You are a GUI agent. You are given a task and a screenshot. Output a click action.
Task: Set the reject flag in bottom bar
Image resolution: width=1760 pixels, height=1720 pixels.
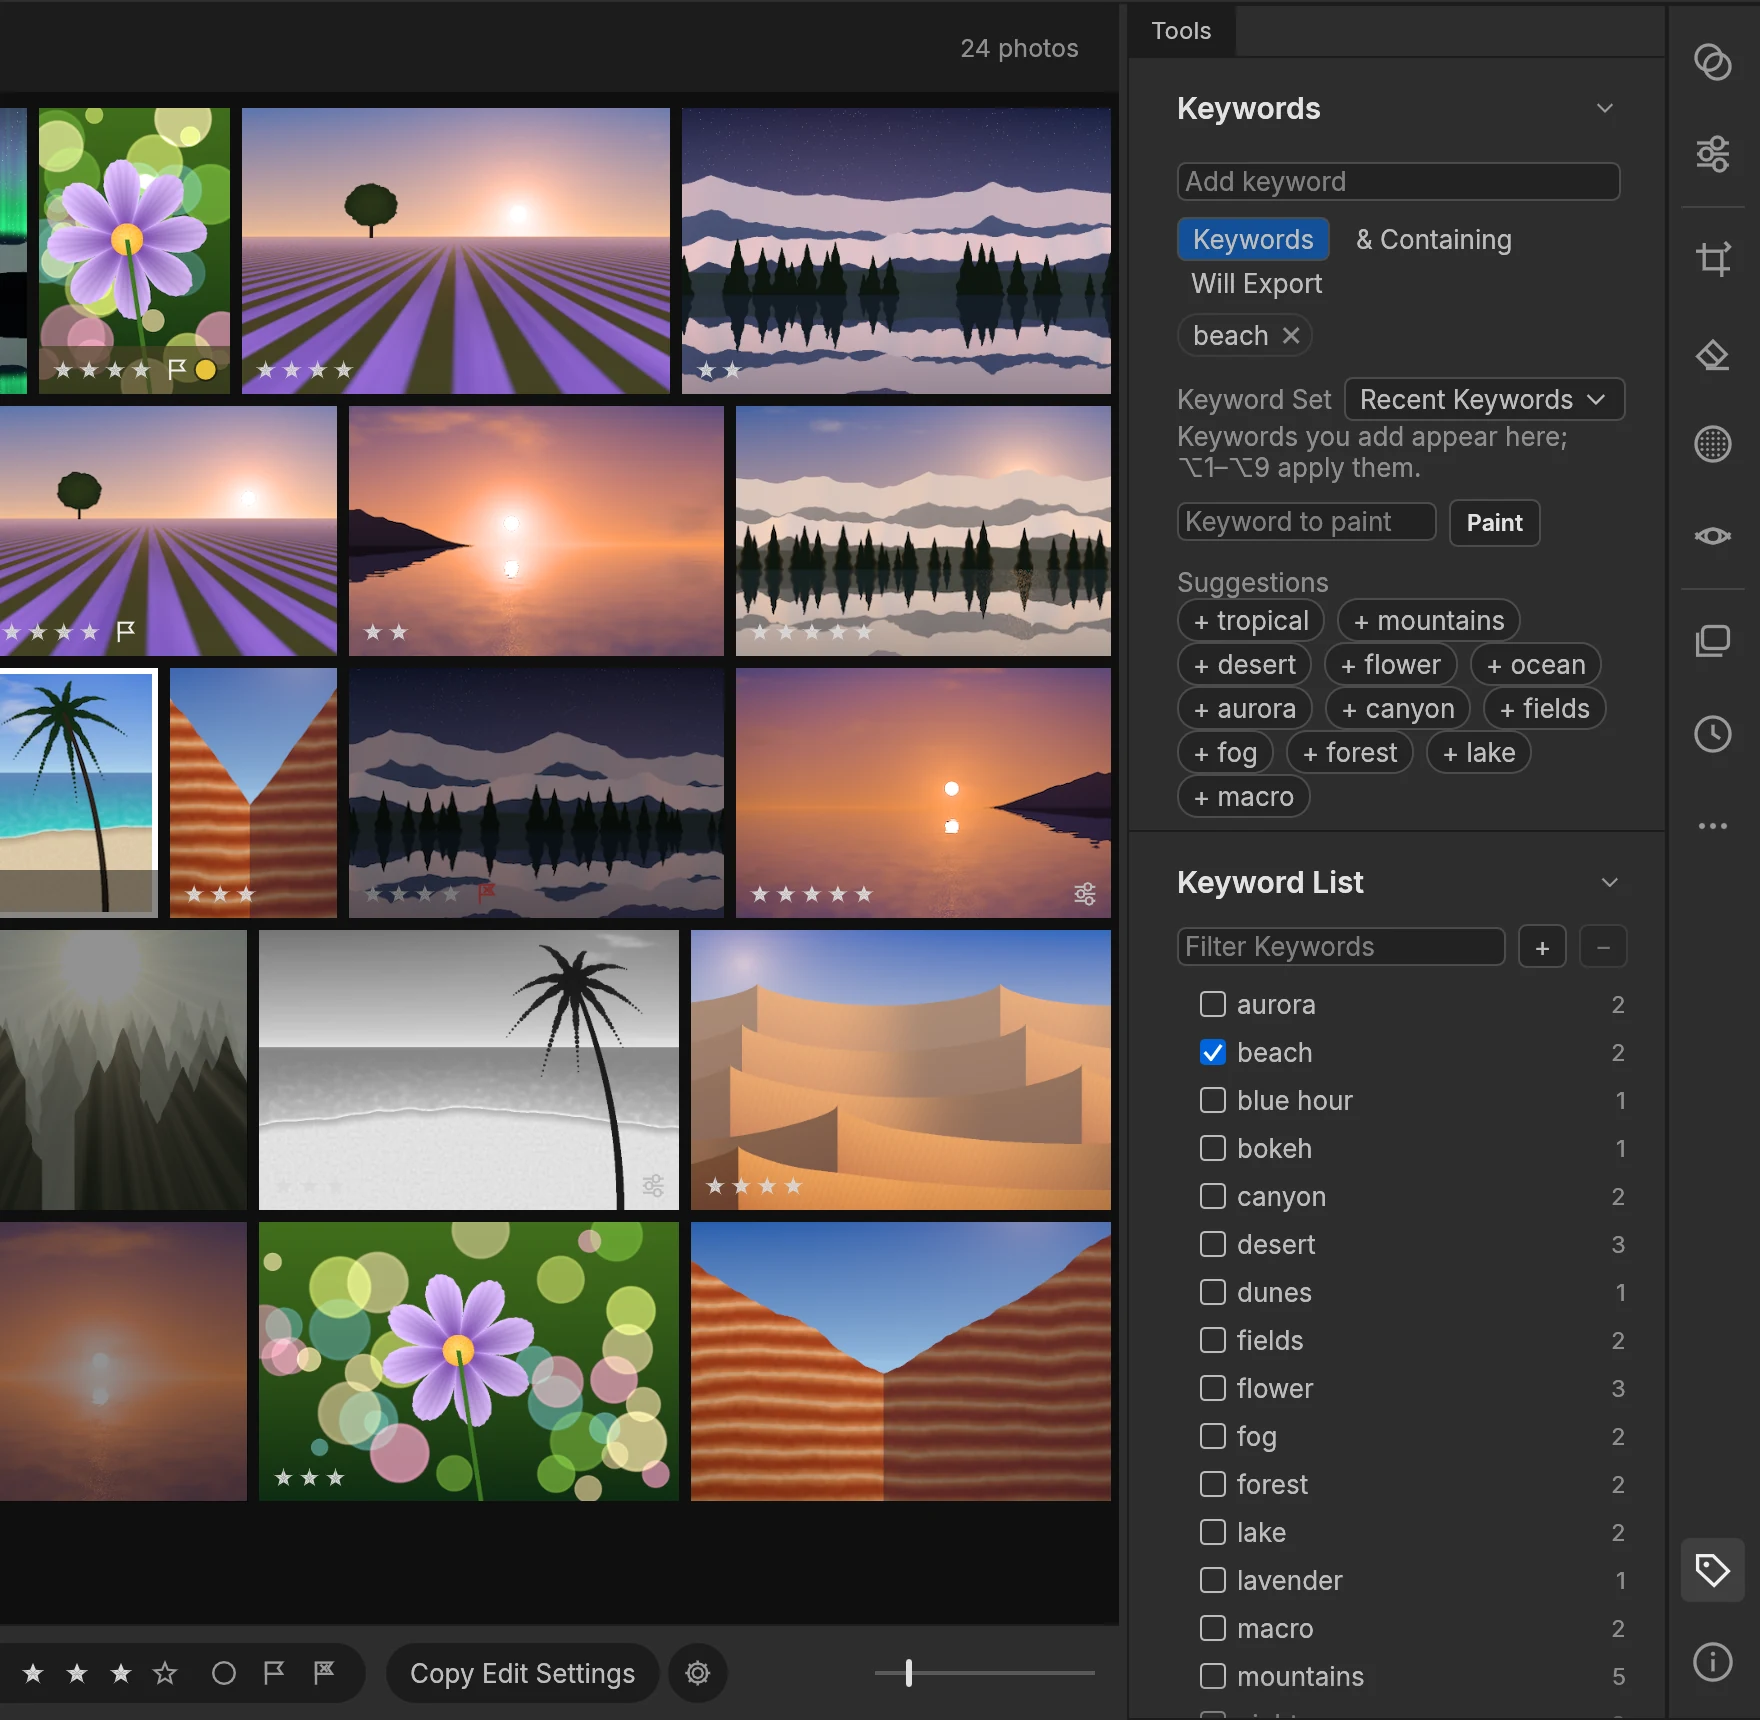[x=324, y=1673]
